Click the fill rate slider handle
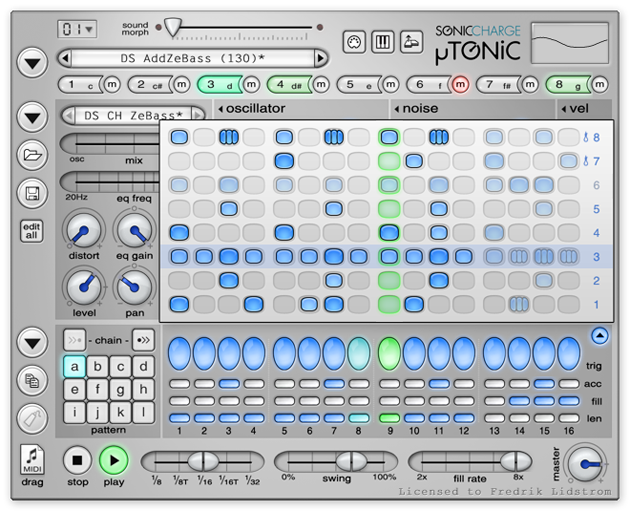The image size is (630, 511). click(515, 462)
